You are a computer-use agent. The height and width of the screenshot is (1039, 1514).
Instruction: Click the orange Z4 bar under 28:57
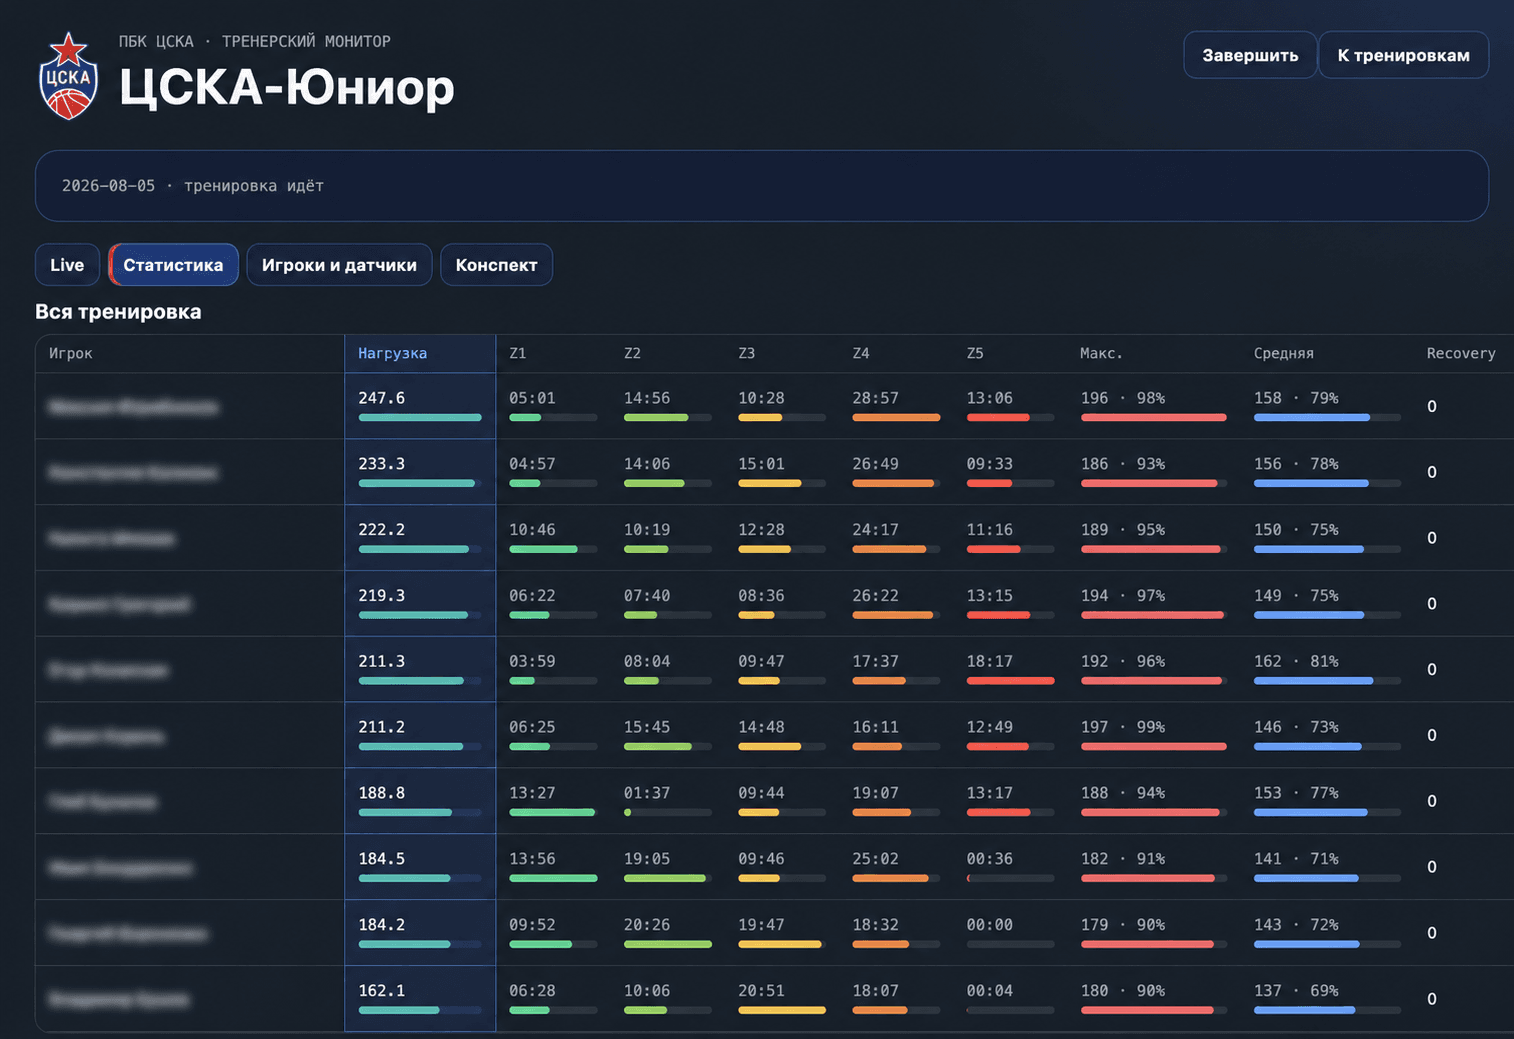click(x=896, y=418)
